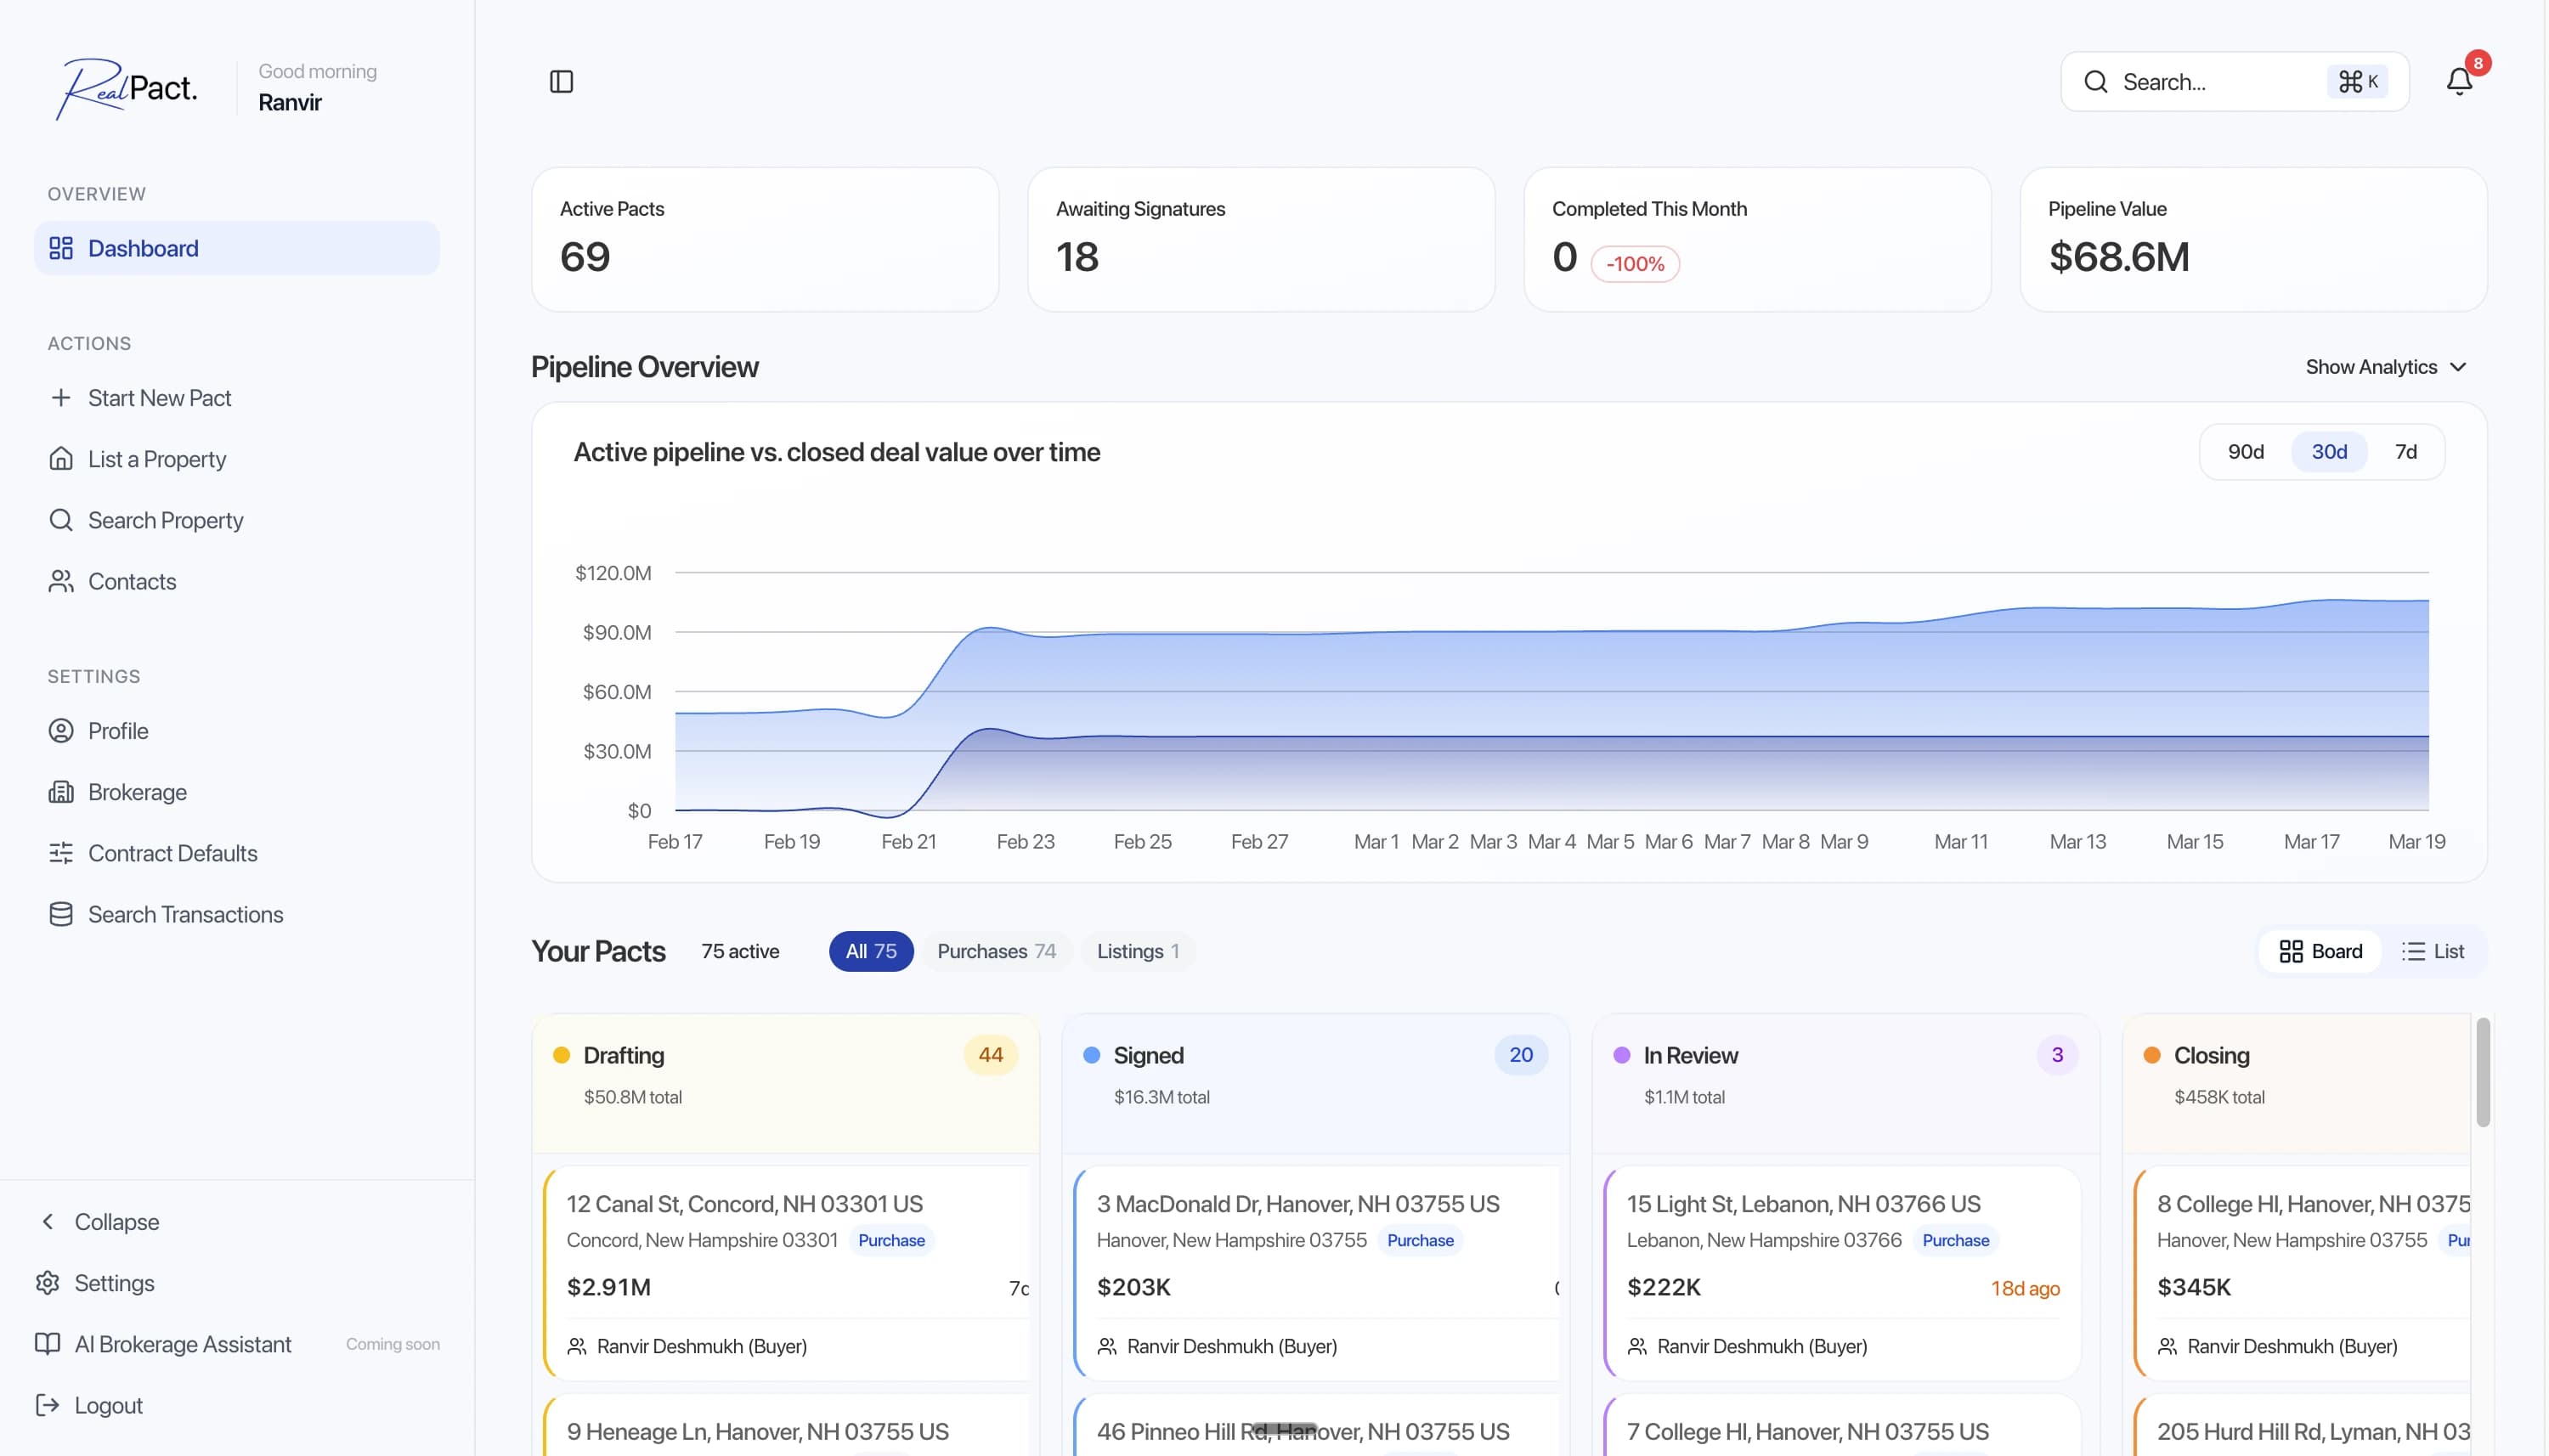The width and height of the screenshot is (2549, 1456).
Task: Click the AI Brokerage Assistant book icon
Action: coord(47,1344)
